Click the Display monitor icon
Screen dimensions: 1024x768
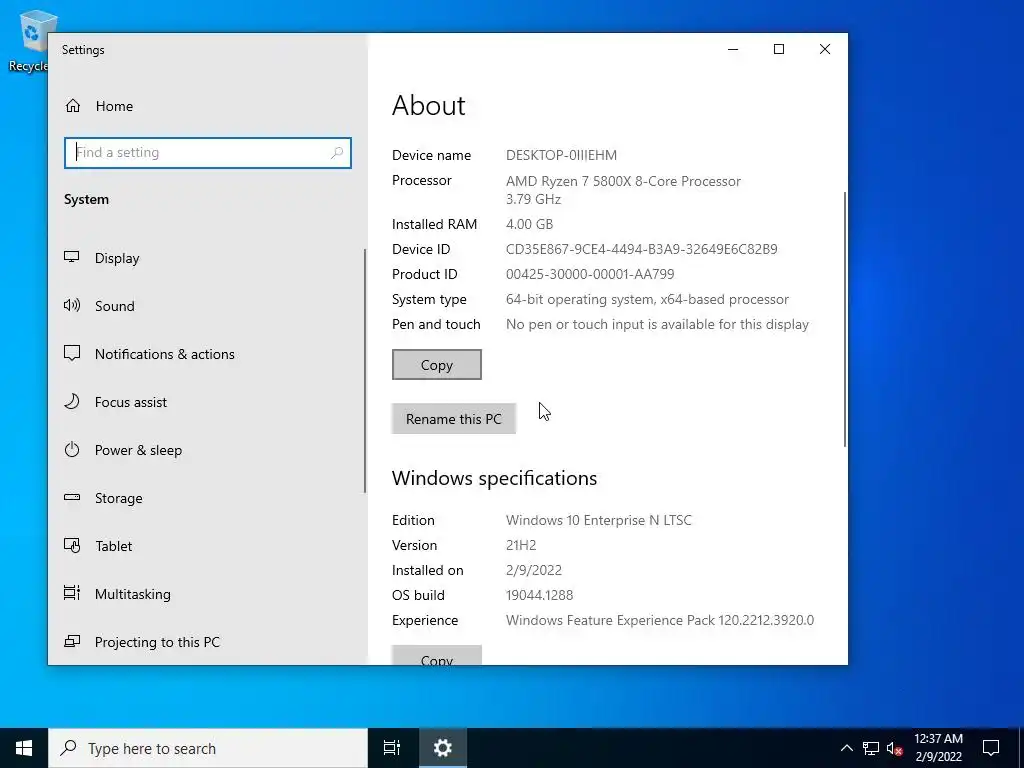(72, 257)
